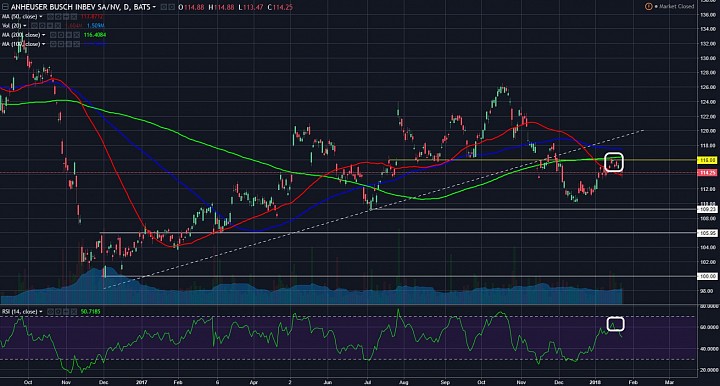Viewport: 720px width, 386px height.
Task: Hide the MA (200, close) indicator
Action: click(53, 35)
